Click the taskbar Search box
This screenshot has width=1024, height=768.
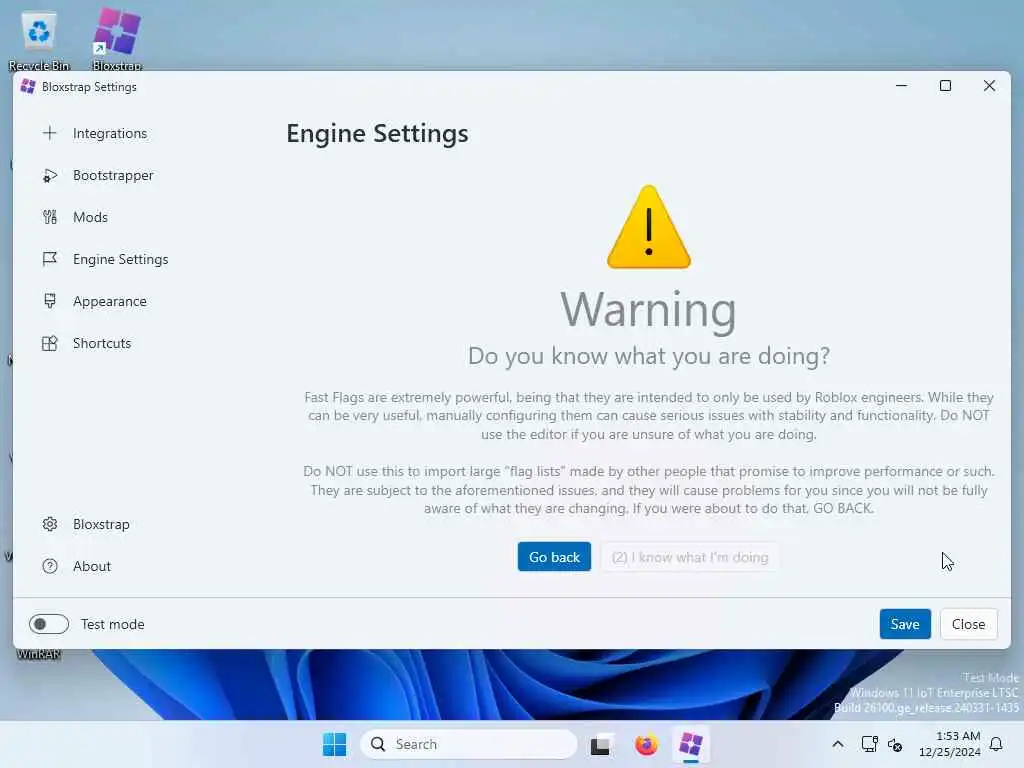click(x=468, y=744)
